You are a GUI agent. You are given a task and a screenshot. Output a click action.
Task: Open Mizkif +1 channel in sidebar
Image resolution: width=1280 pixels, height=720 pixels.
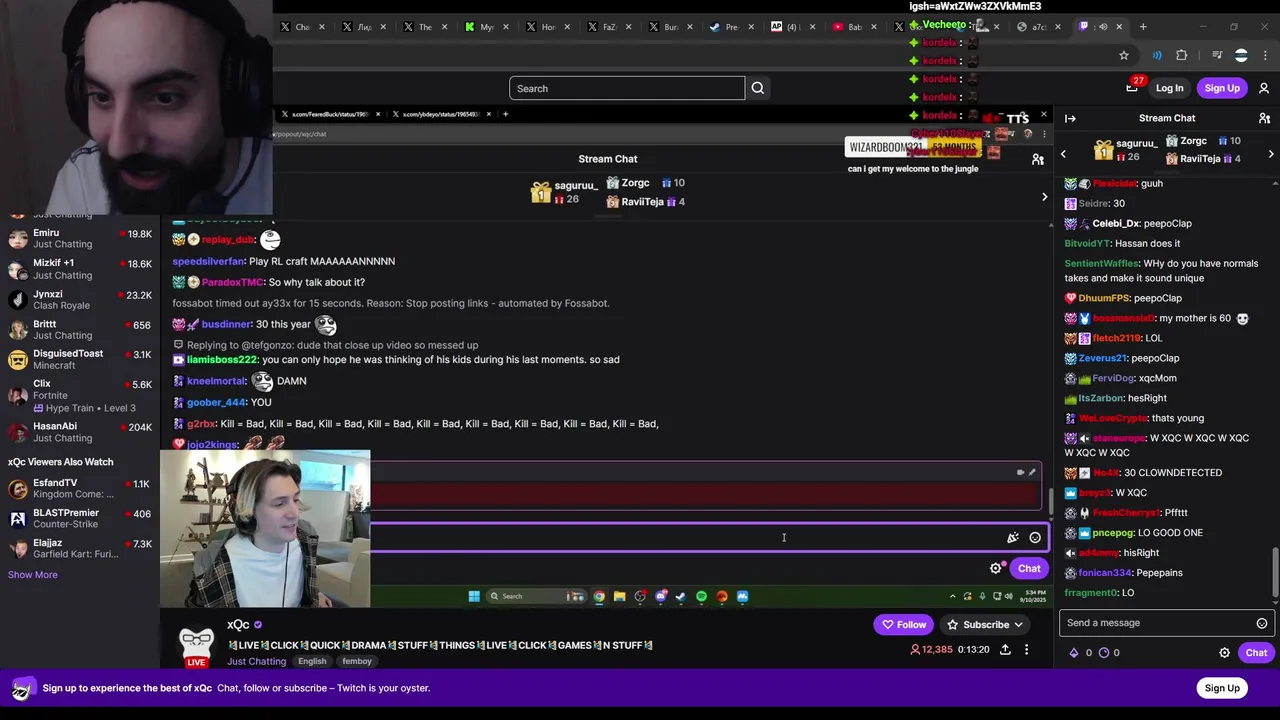click(80, 269)
